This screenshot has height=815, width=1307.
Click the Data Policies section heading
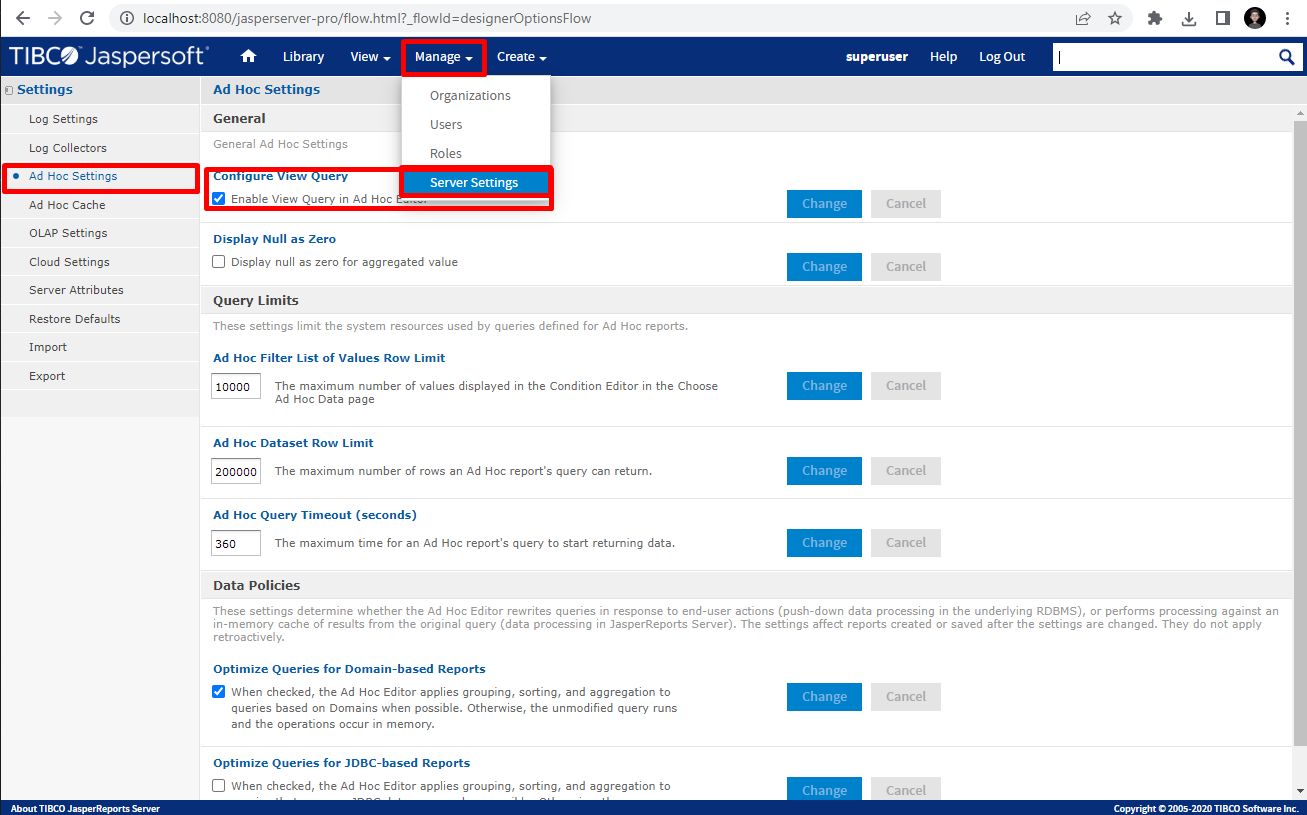[257, 585]
